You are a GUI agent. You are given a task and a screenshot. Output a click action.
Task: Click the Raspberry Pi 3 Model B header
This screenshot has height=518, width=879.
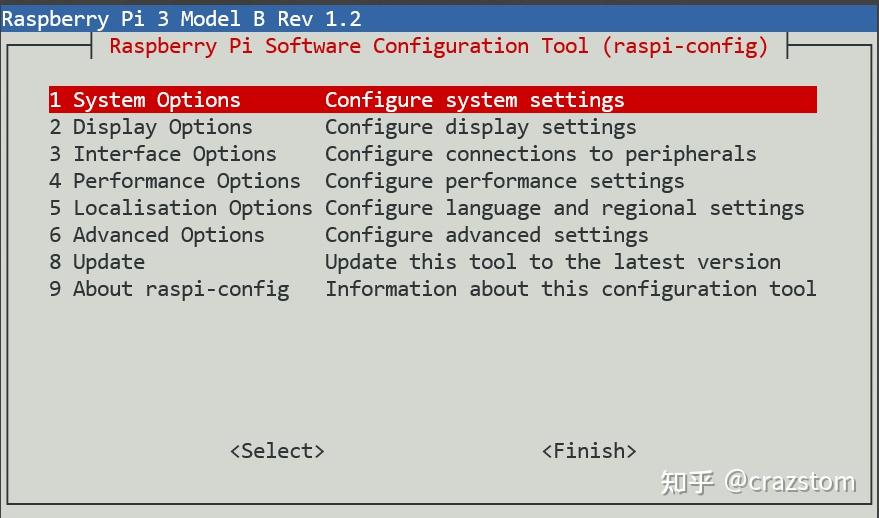pos(181,19)
